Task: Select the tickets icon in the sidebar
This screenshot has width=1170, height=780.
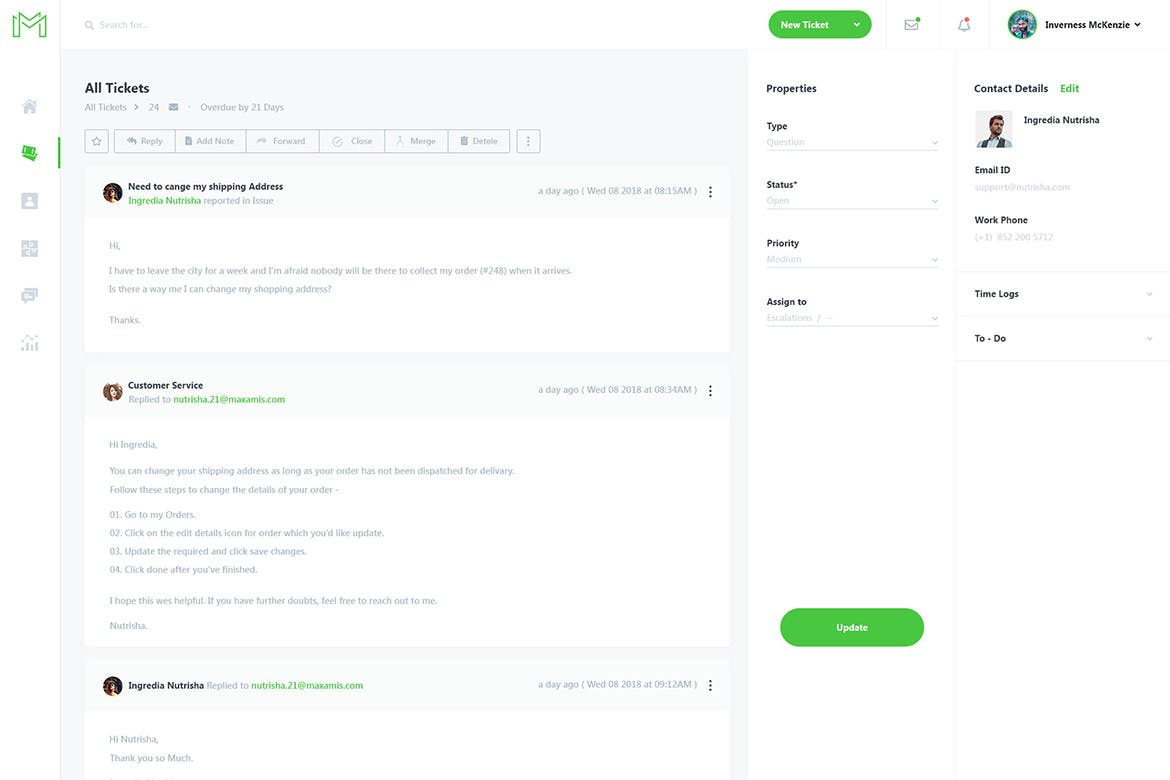Action: click(x=29, y=153)
